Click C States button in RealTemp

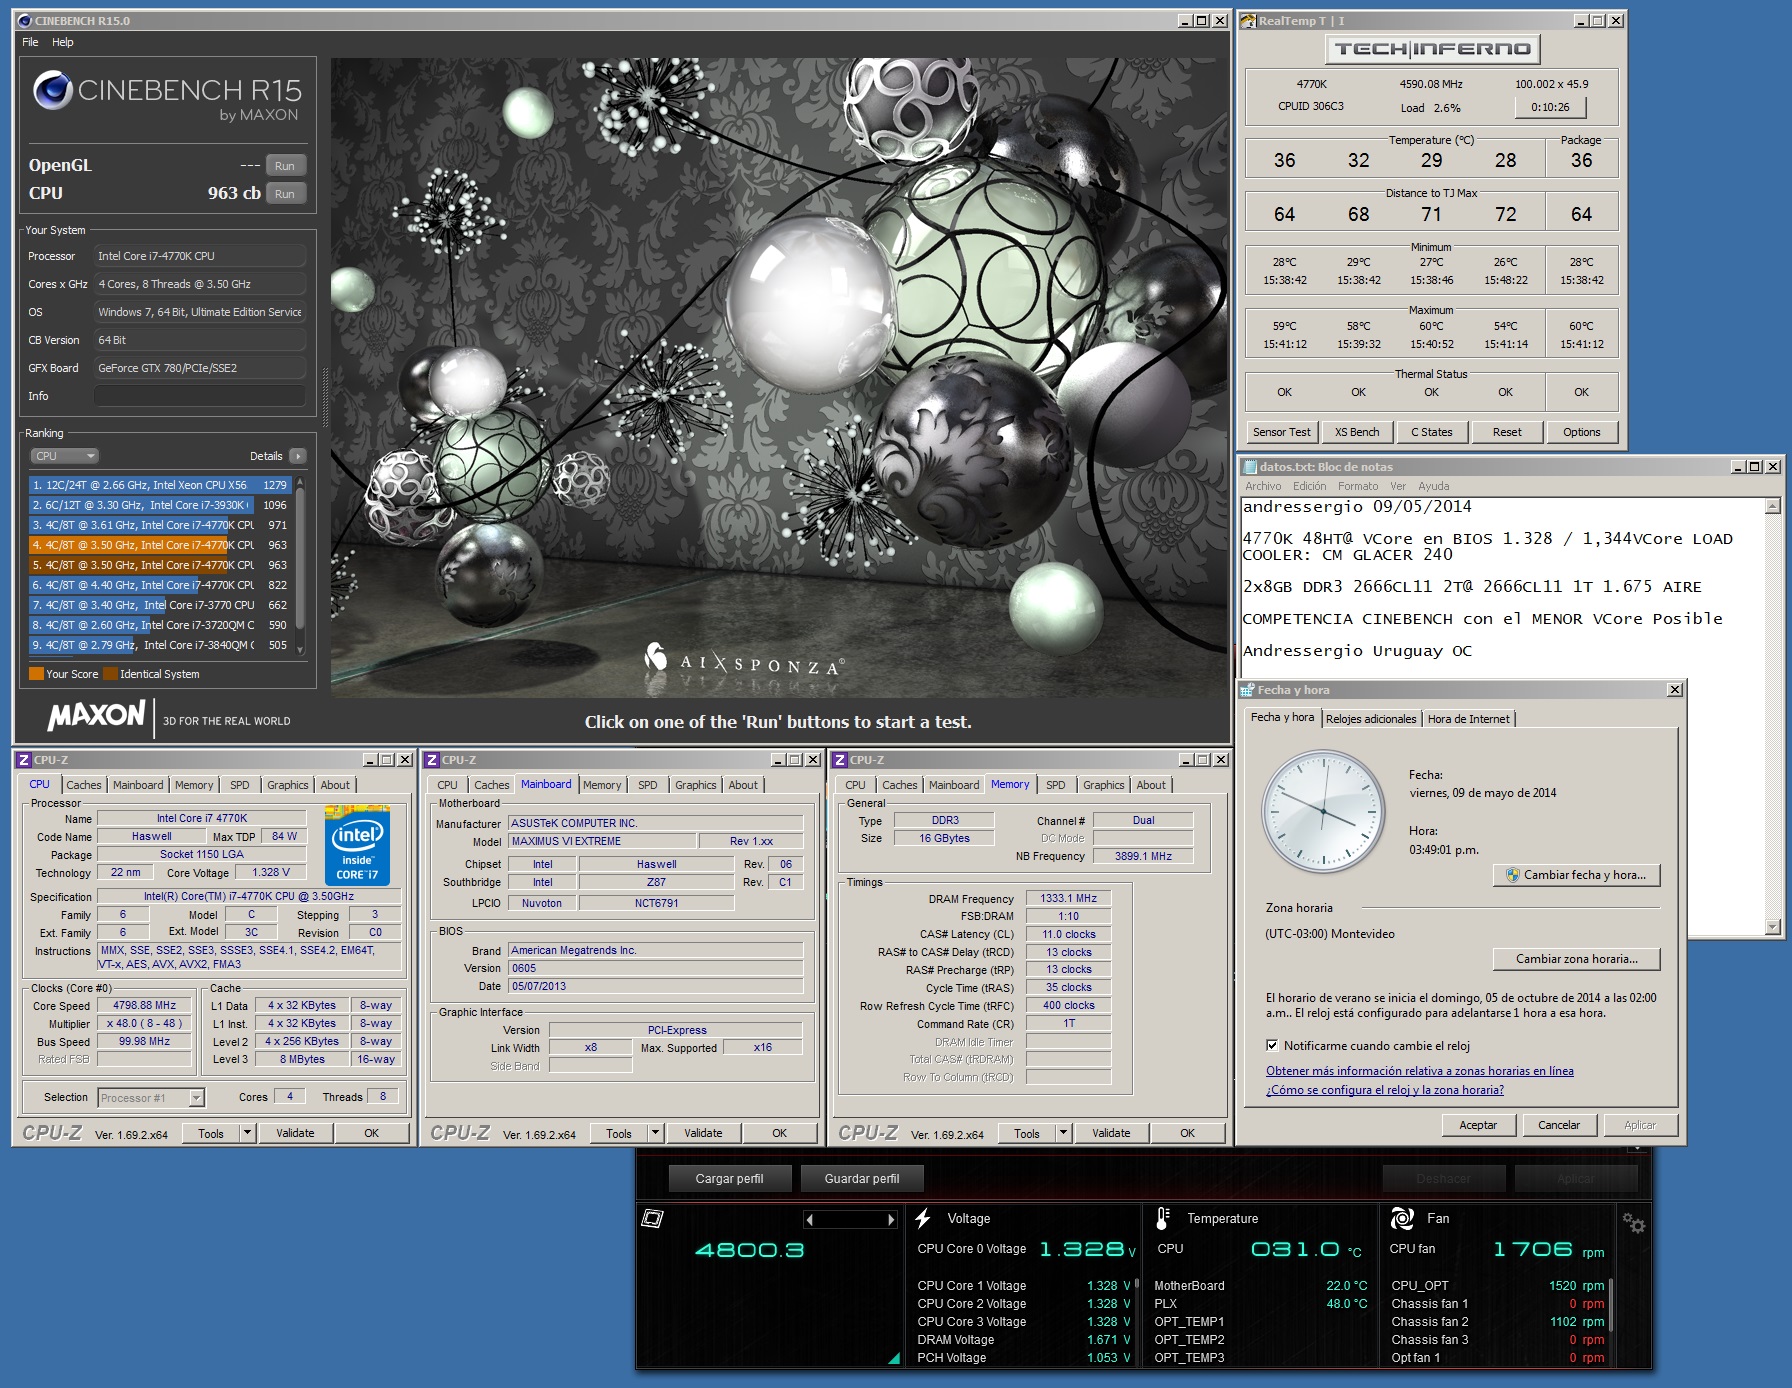coord(1432,432)
